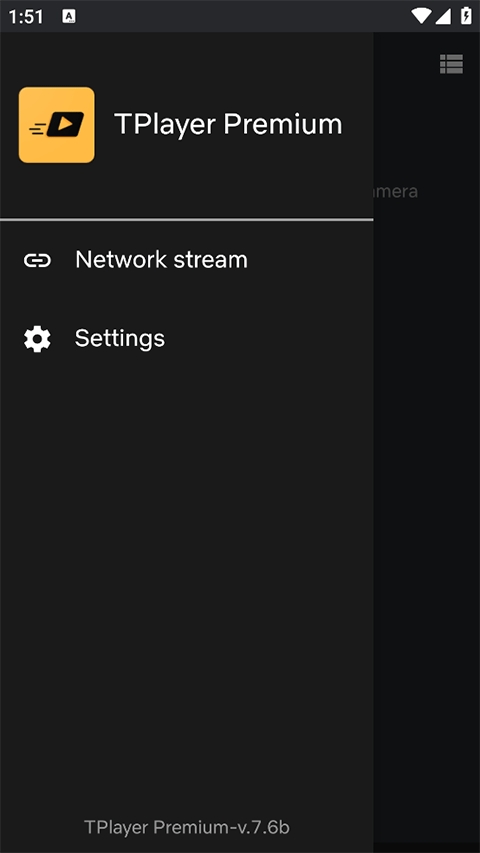Switch list view icon at top right
The height and width of the screenshot is (853, 480).
[451, 64]
